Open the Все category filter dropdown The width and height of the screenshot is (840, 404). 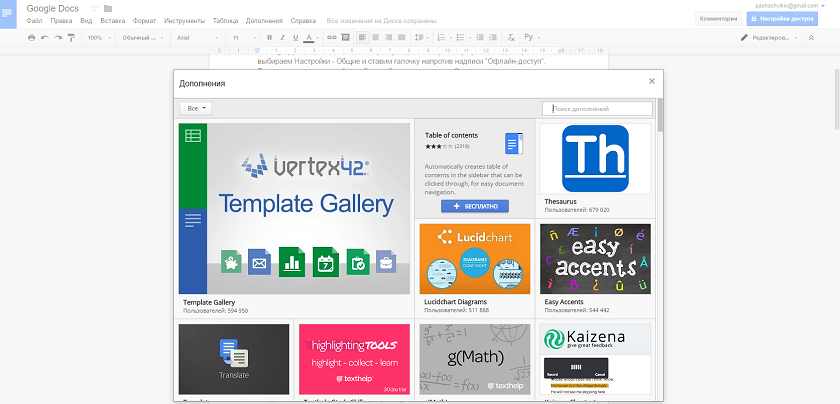(x=196, y=108)
